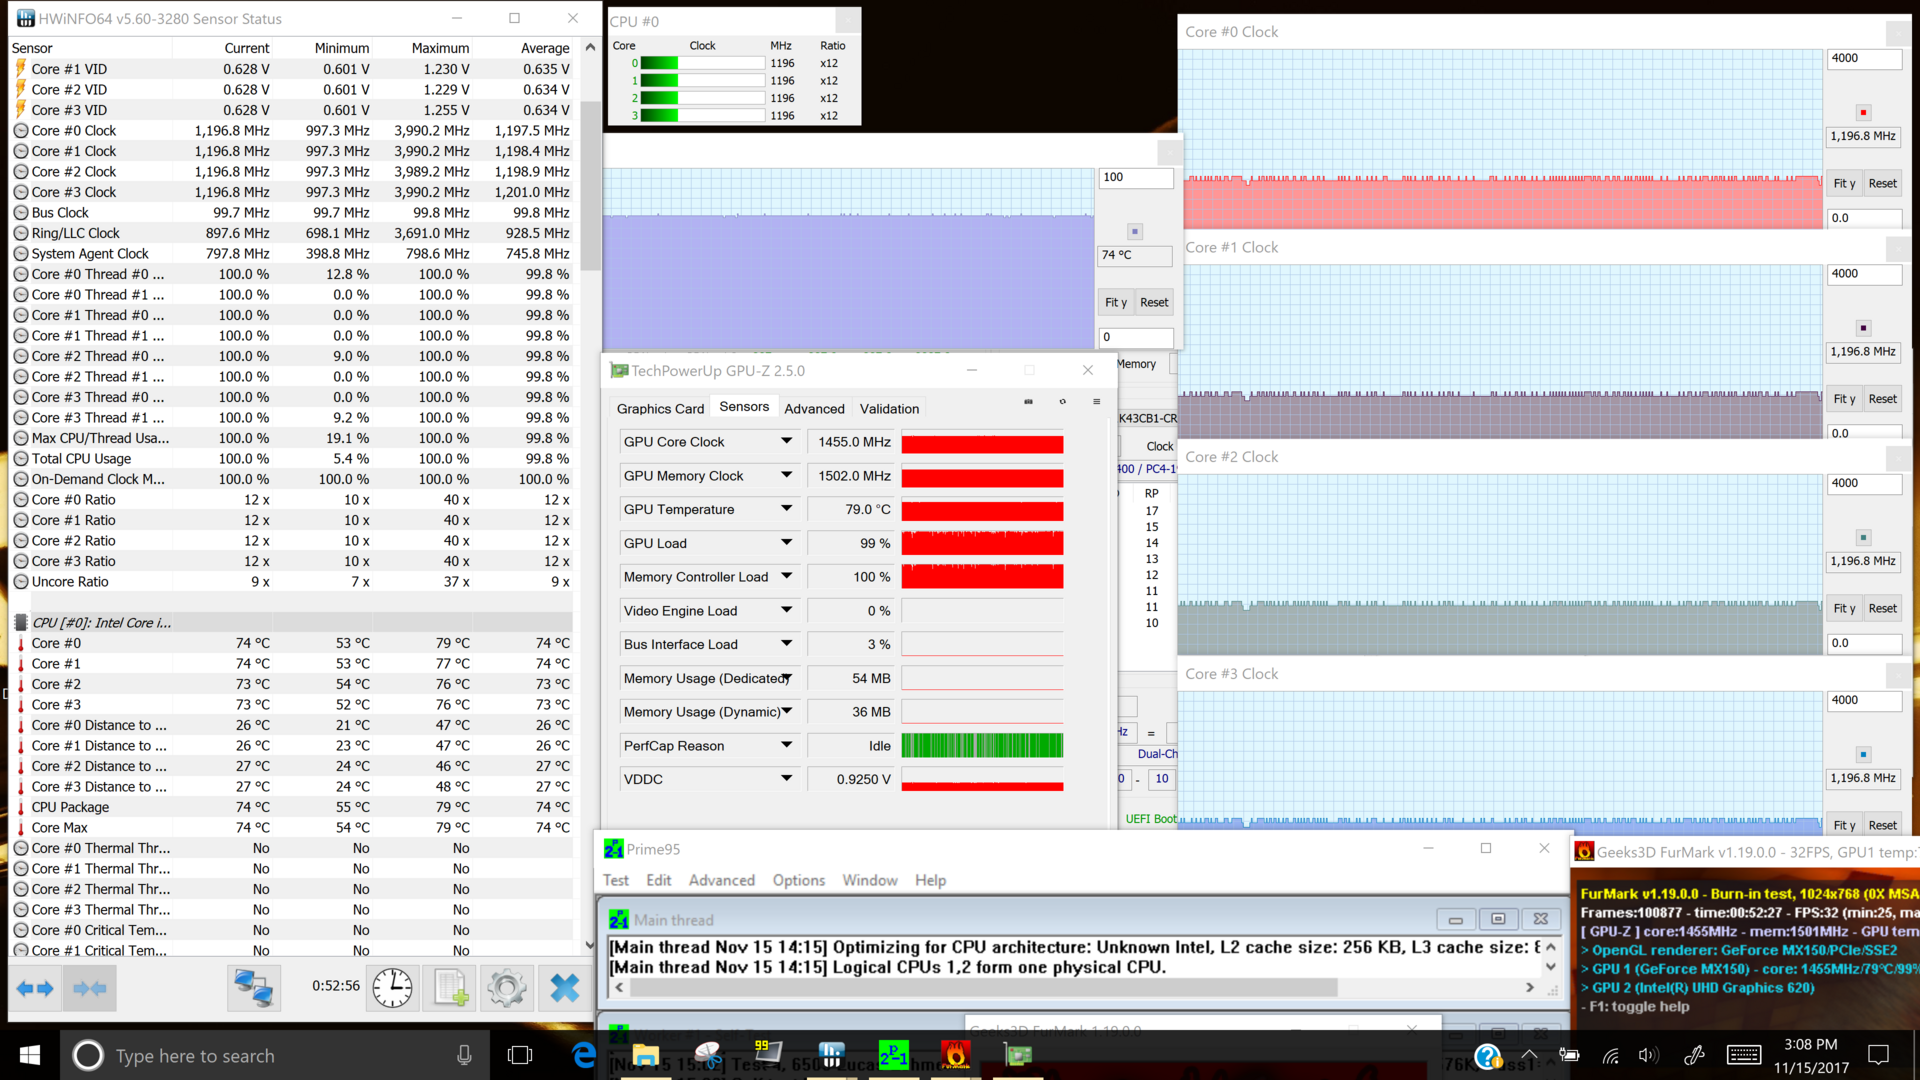Open the Video Engine Load dropdown
This screenshot has width=1920, height=1080.
point(787,610)
